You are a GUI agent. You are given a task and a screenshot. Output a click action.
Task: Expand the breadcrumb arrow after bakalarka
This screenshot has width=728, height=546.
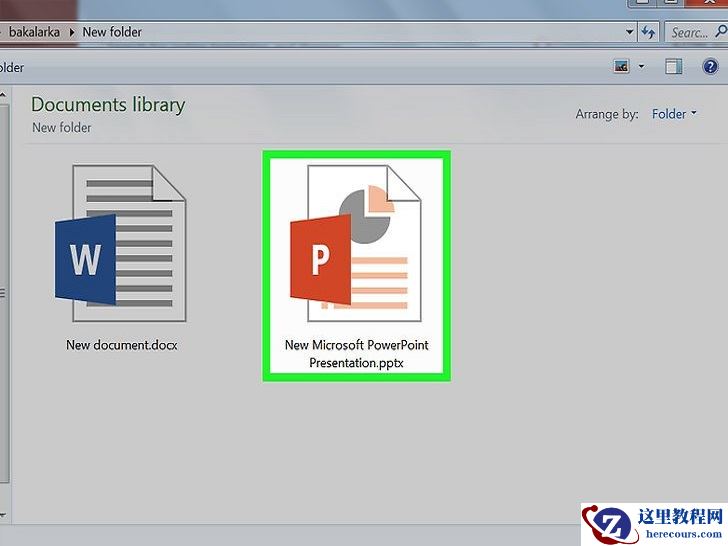pos(72,32)
